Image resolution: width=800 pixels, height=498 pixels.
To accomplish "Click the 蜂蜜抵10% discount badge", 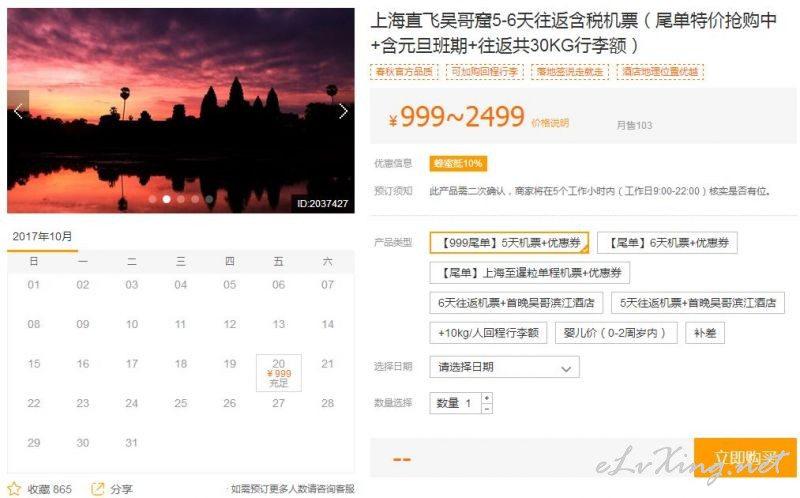I will click(458, 164).
